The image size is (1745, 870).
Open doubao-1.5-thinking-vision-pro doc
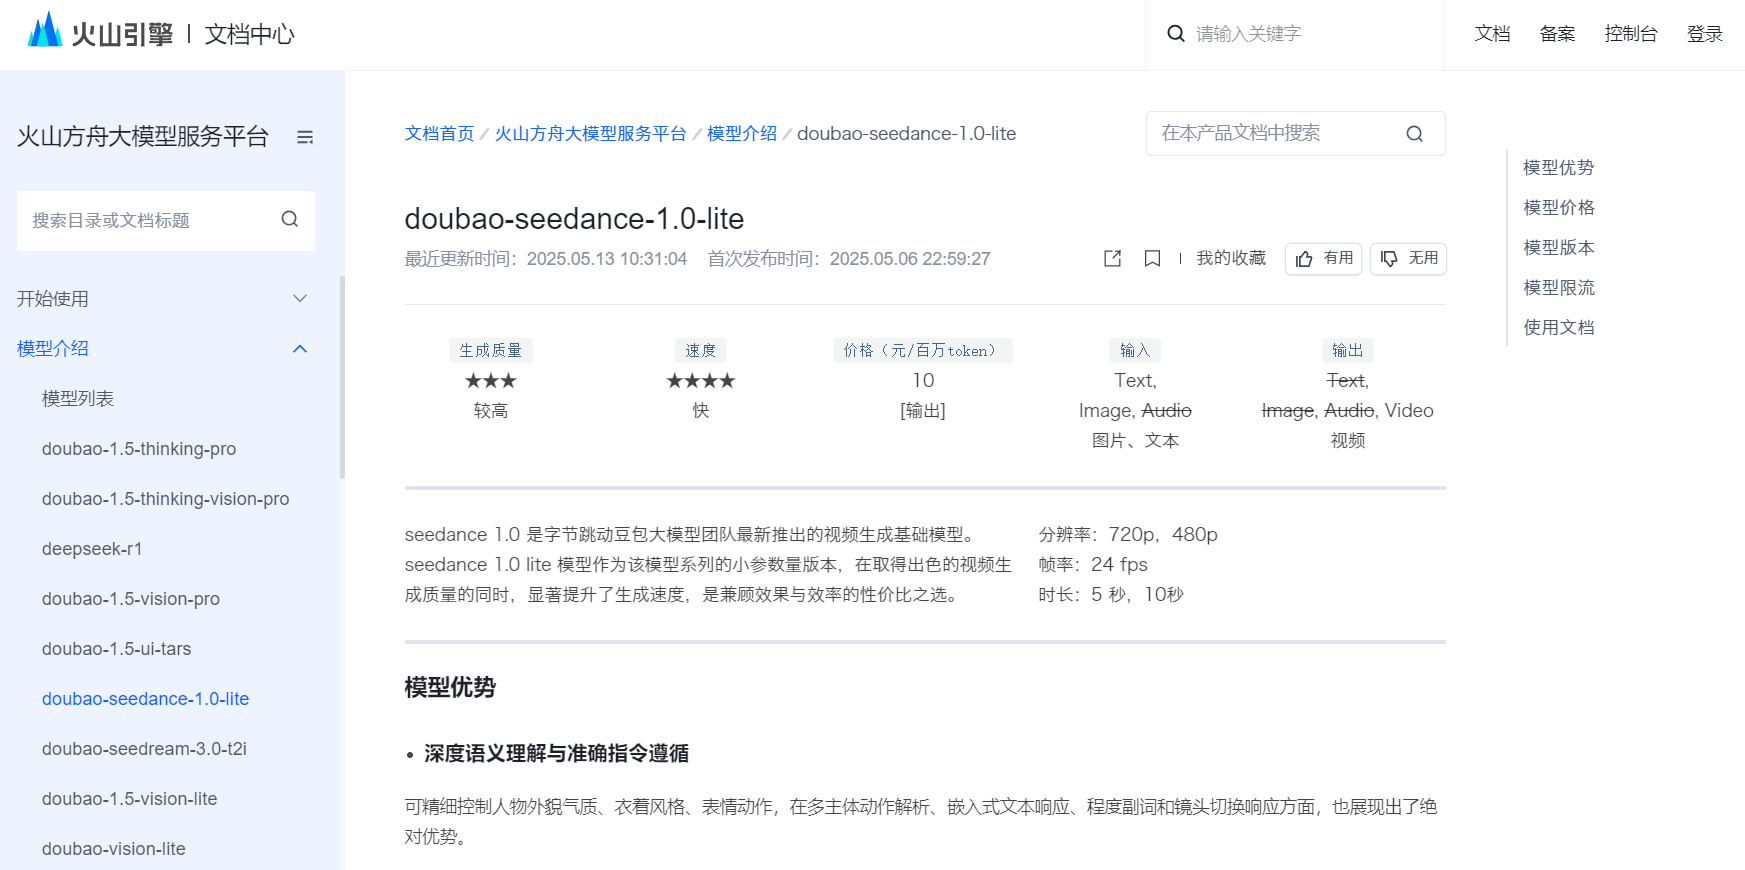pos(166,499)
